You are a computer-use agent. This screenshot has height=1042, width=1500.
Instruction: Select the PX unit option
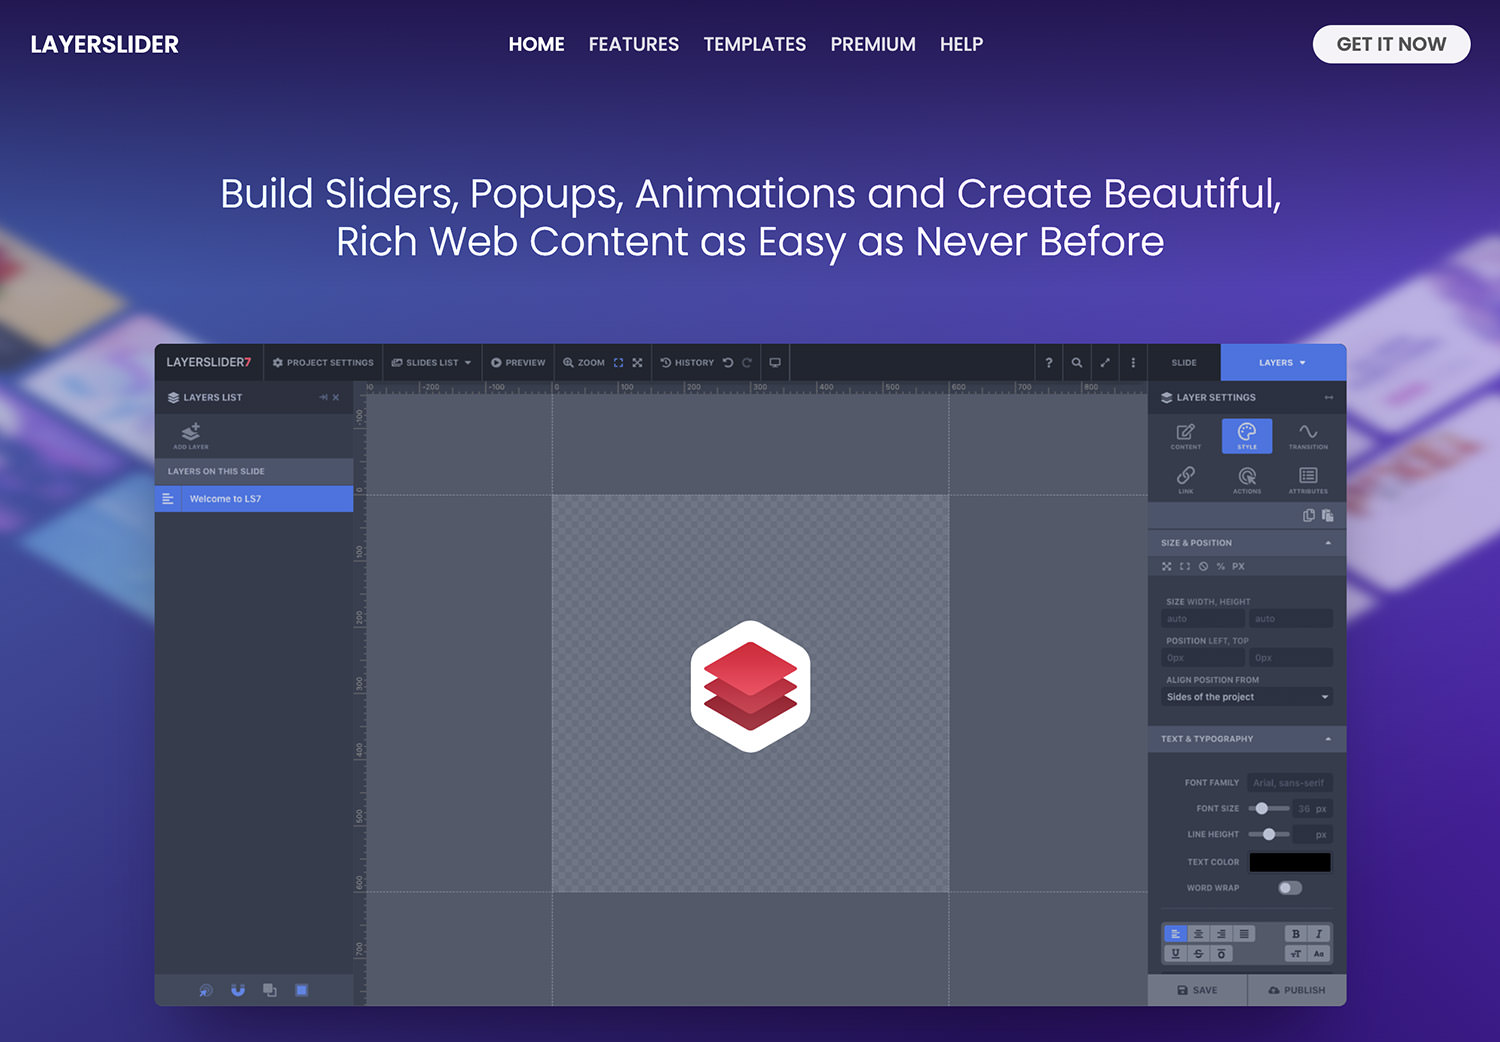1238,566
